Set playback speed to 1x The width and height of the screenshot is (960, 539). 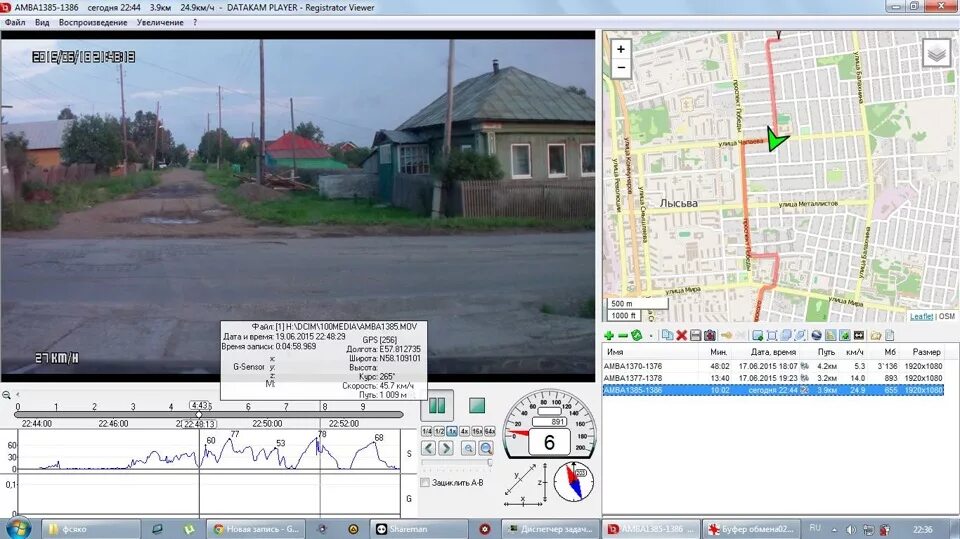click(x=452, y=431)
